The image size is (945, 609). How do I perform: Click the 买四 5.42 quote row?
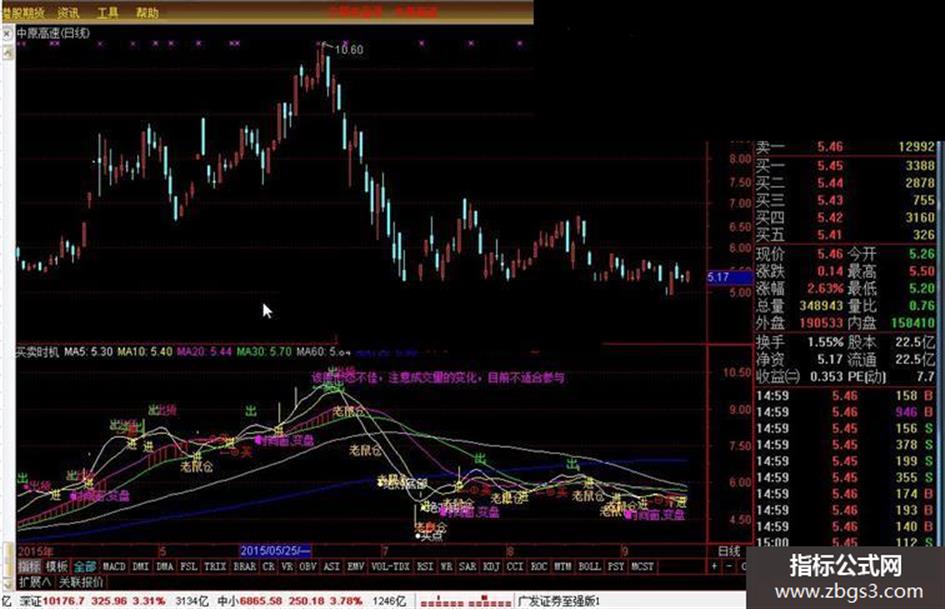tap(846, 218)
